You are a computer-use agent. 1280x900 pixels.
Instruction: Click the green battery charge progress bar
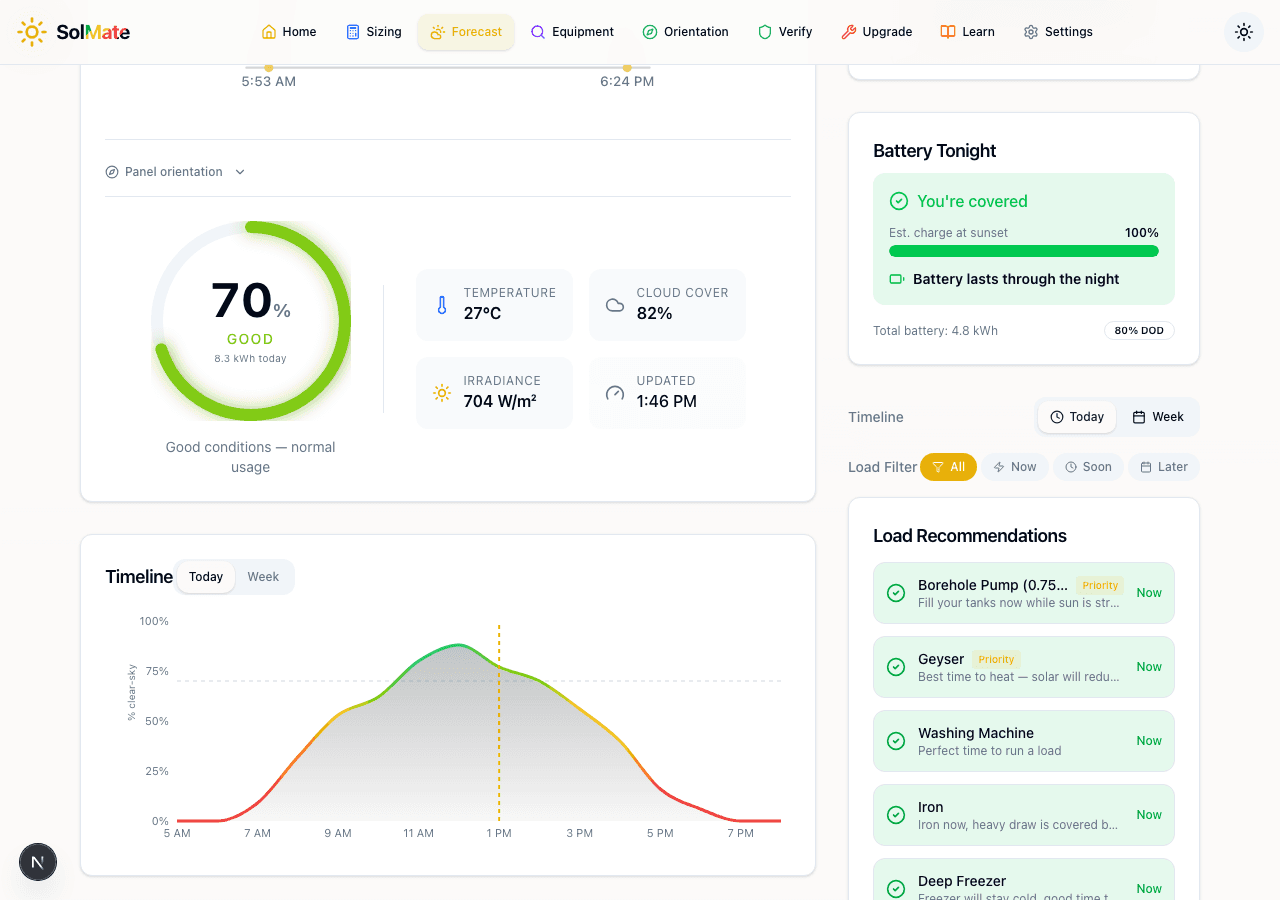pos(1023,251)
